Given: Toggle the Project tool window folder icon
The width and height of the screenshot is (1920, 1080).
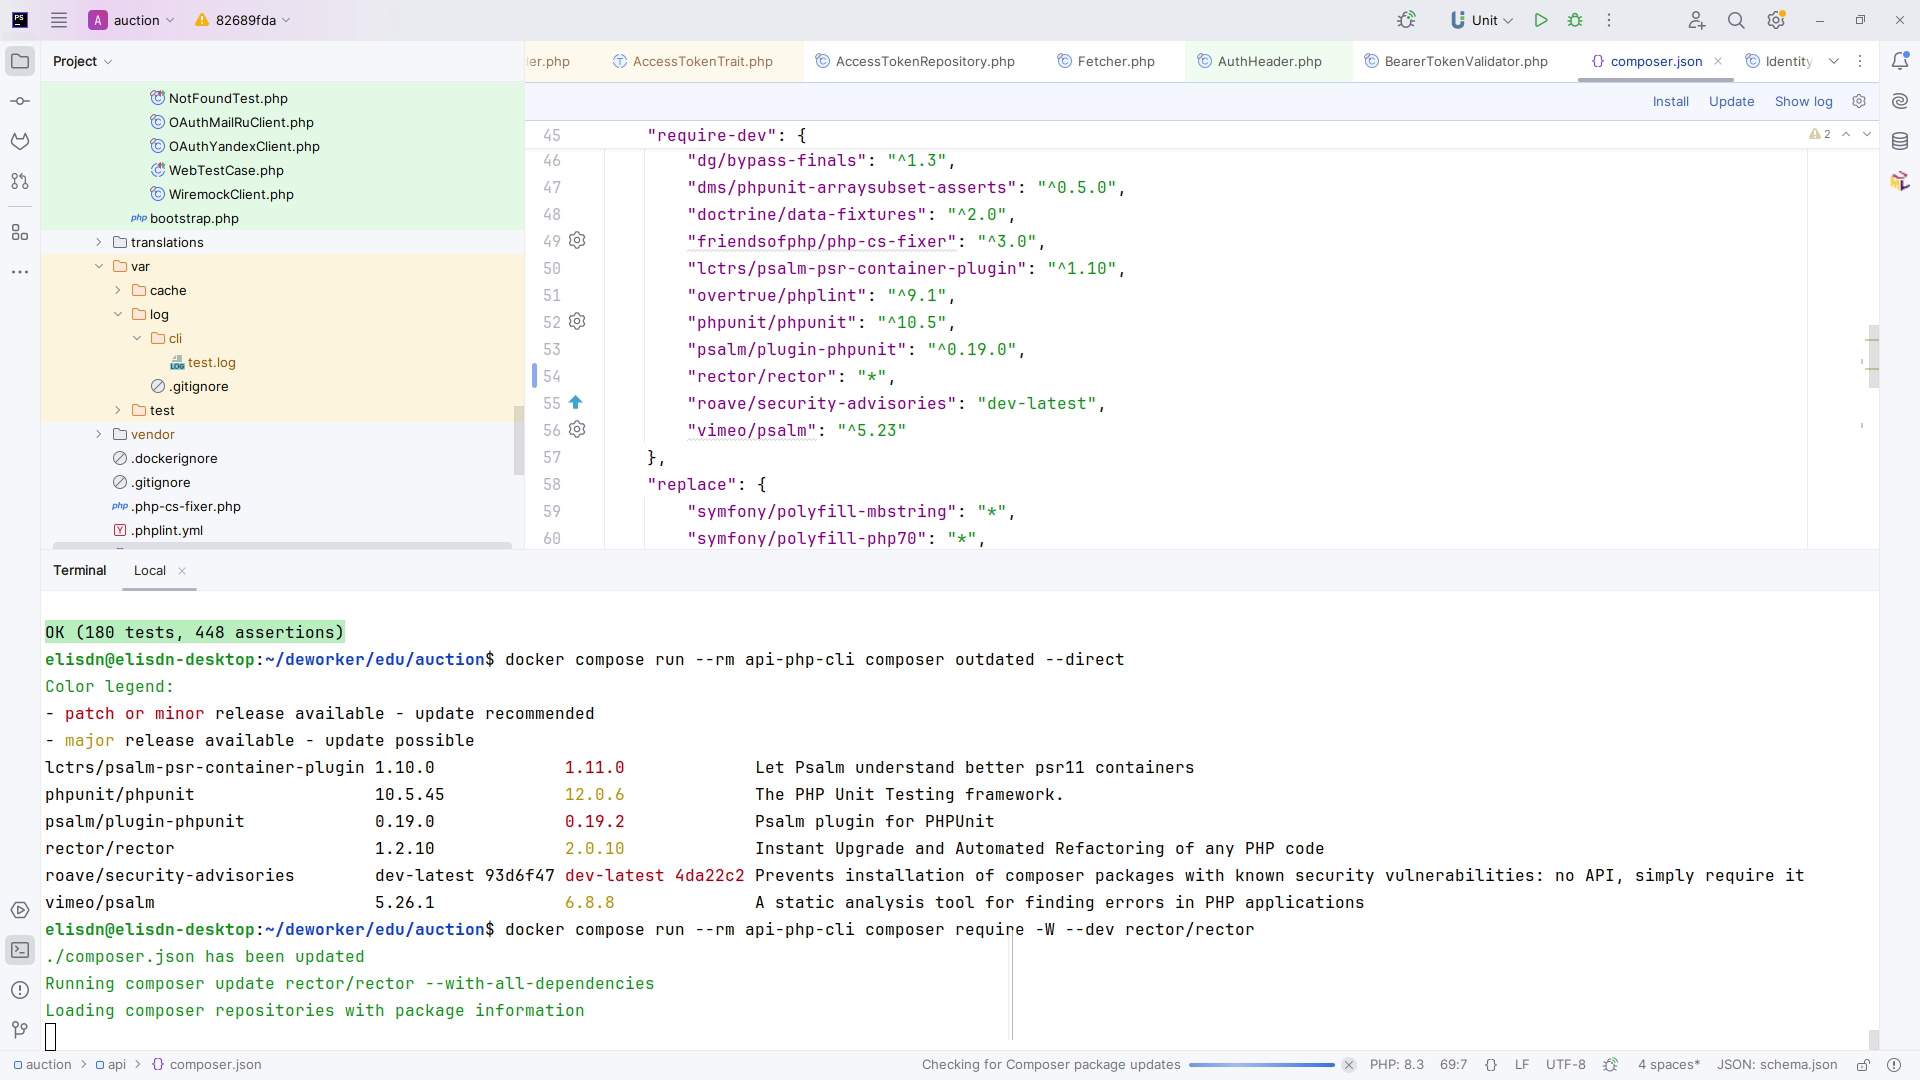Looking at the screenshot, I should coord(20,61).
